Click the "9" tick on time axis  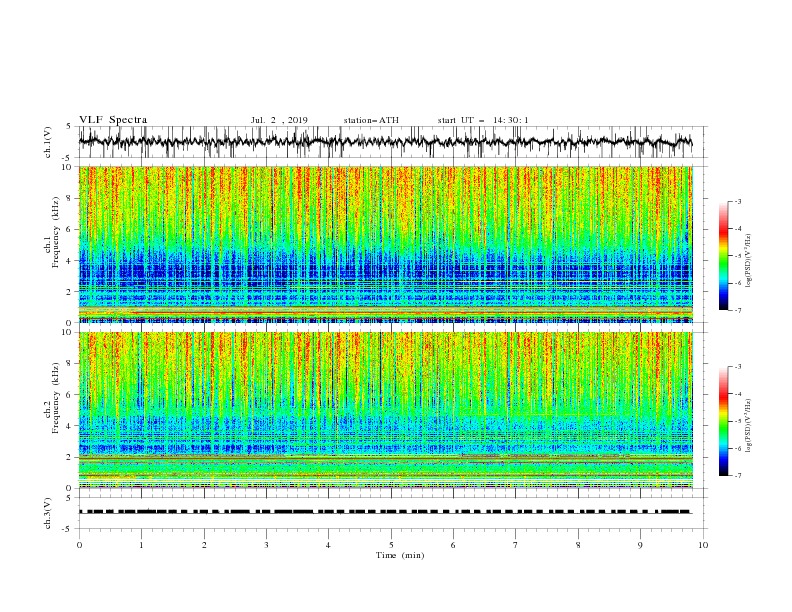coord(640,545)
